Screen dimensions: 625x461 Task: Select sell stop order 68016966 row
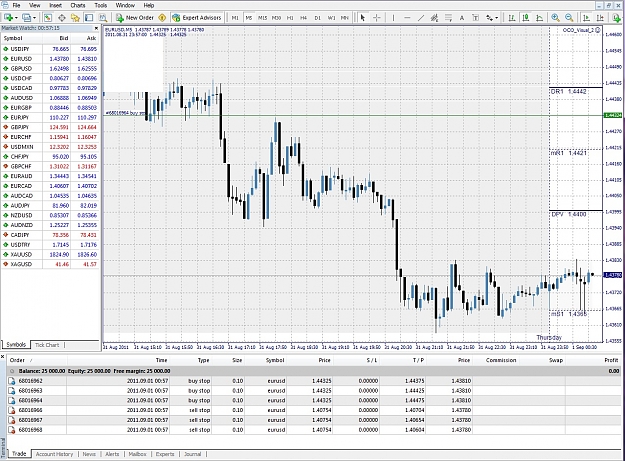[314, 410]
